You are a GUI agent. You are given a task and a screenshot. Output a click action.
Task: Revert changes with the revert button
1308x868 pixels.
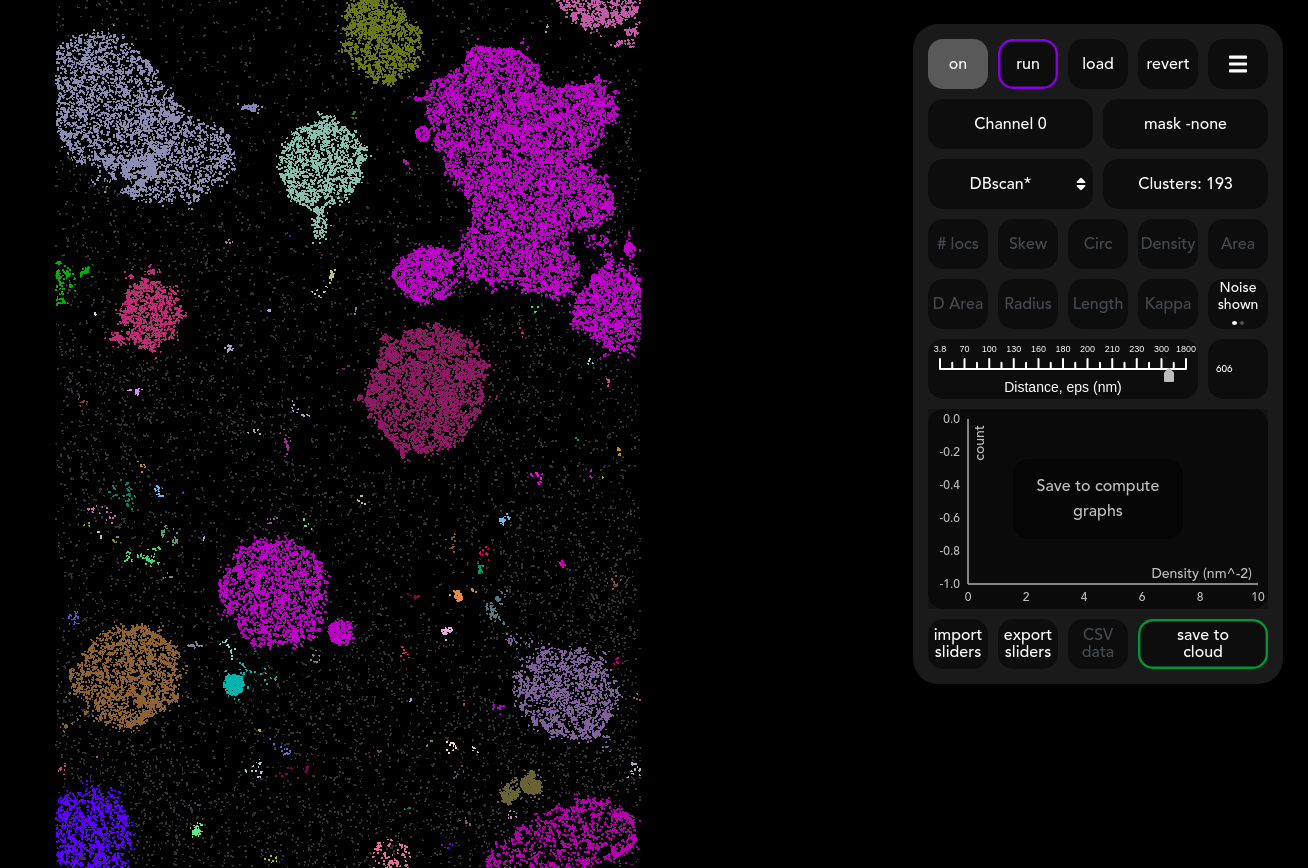(1167, 64)
